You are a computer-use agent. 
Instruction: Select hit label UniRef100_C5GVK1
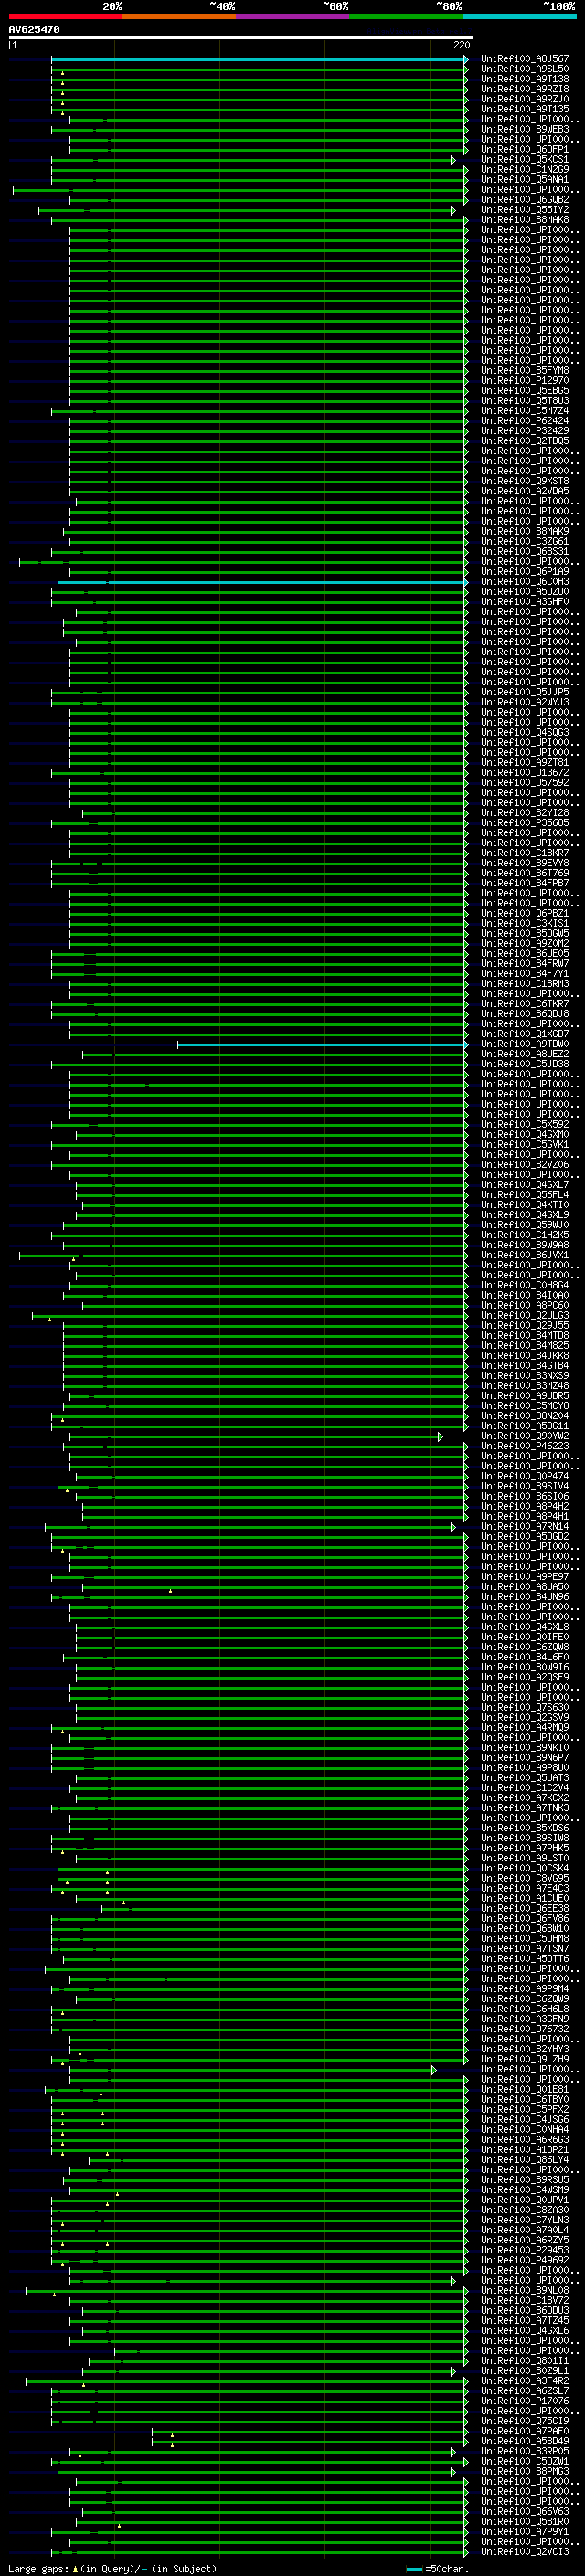click(524, 1145)
